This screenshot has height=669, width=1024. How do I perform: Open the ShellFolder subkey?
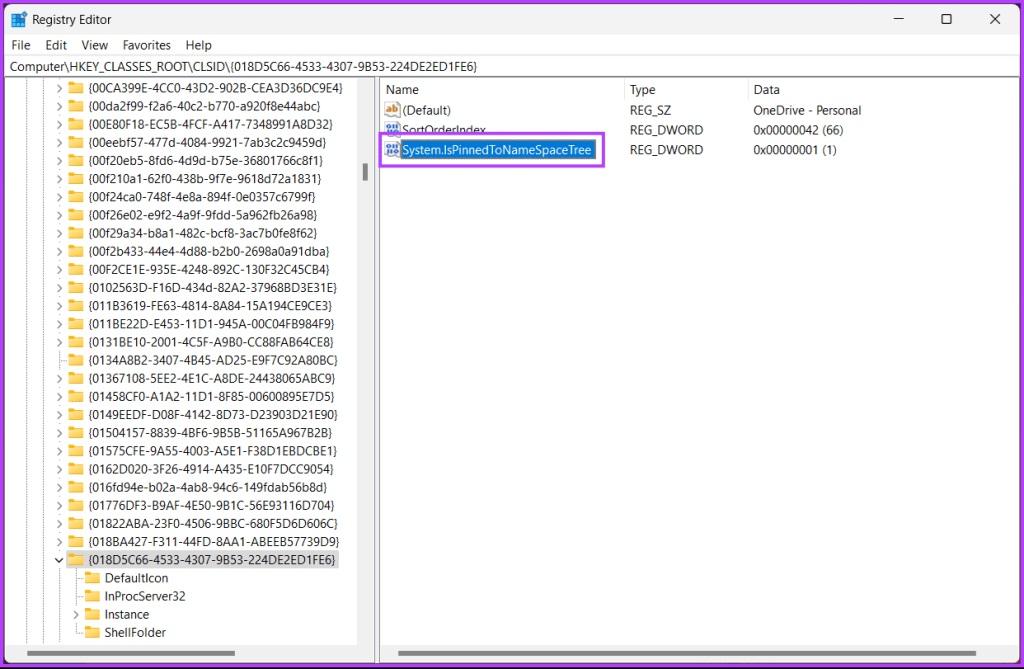coord(135,632)
